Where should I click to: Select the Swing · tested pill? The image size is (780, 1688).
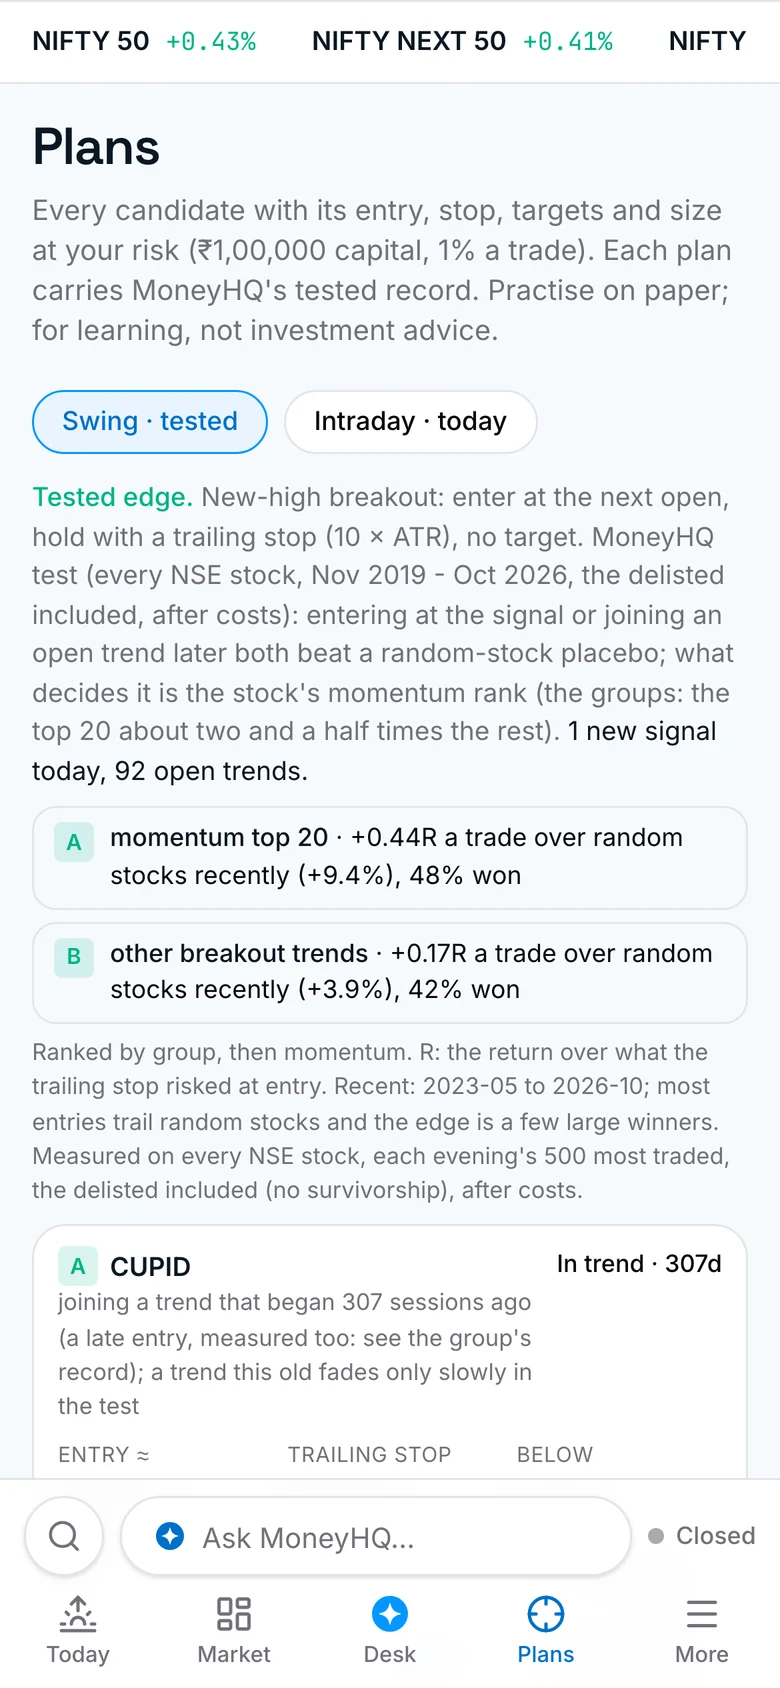tap(150, 421)
